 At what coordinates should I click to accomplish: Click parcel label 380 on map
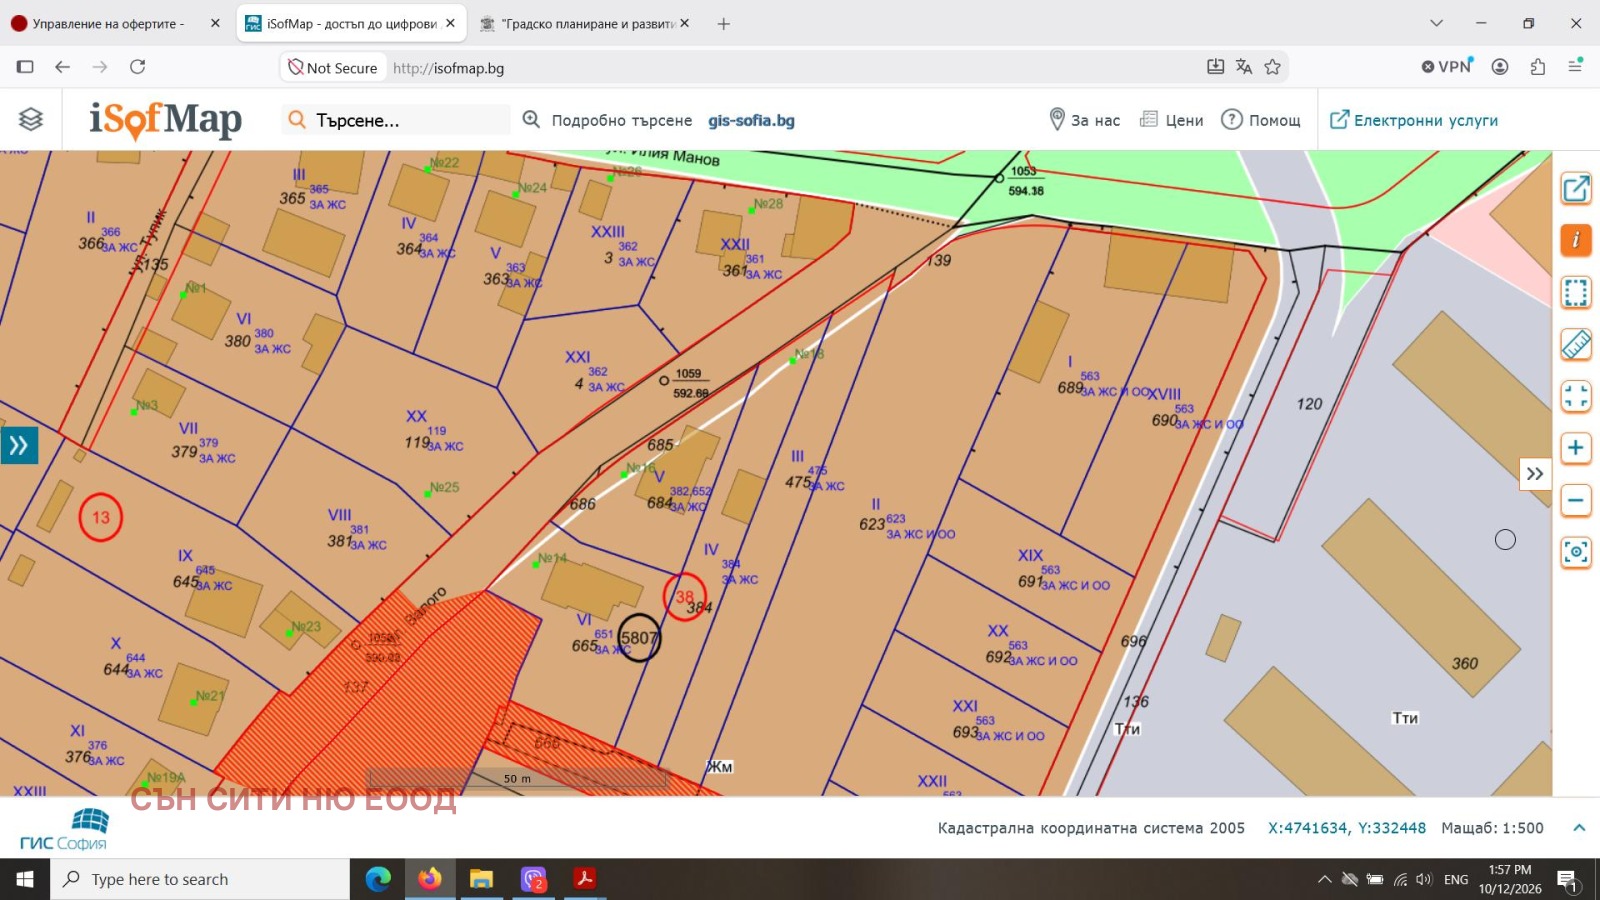237,342
